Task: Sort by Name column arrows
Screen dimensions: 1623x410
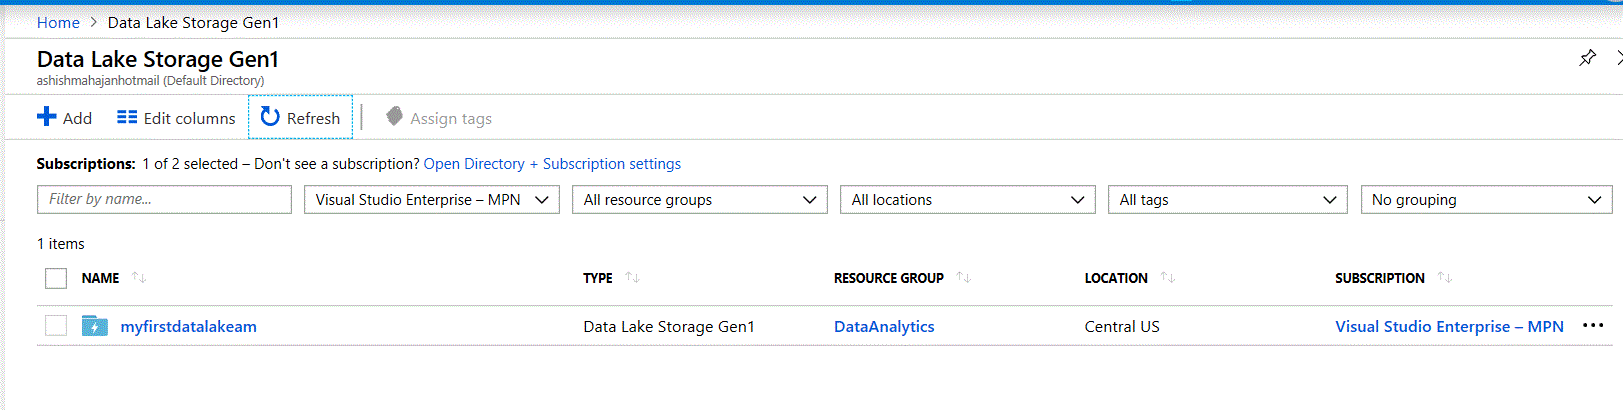Action: 139,278
